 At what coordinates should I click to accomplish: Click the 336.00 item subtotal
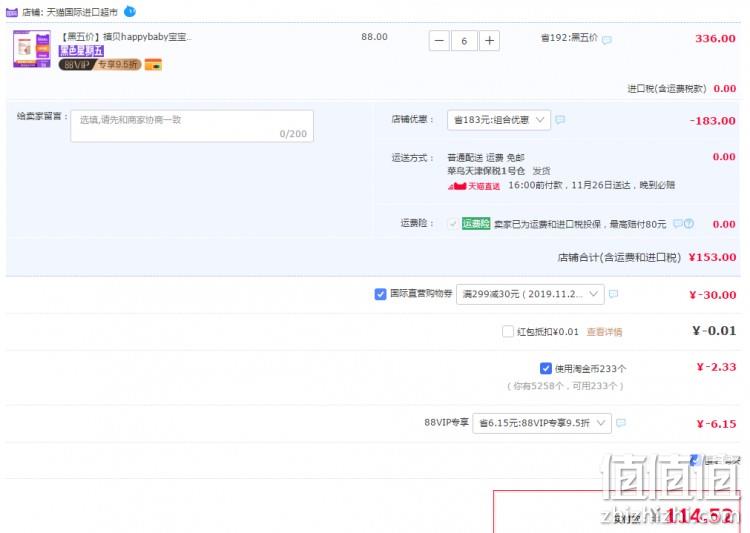pos(715,39)
